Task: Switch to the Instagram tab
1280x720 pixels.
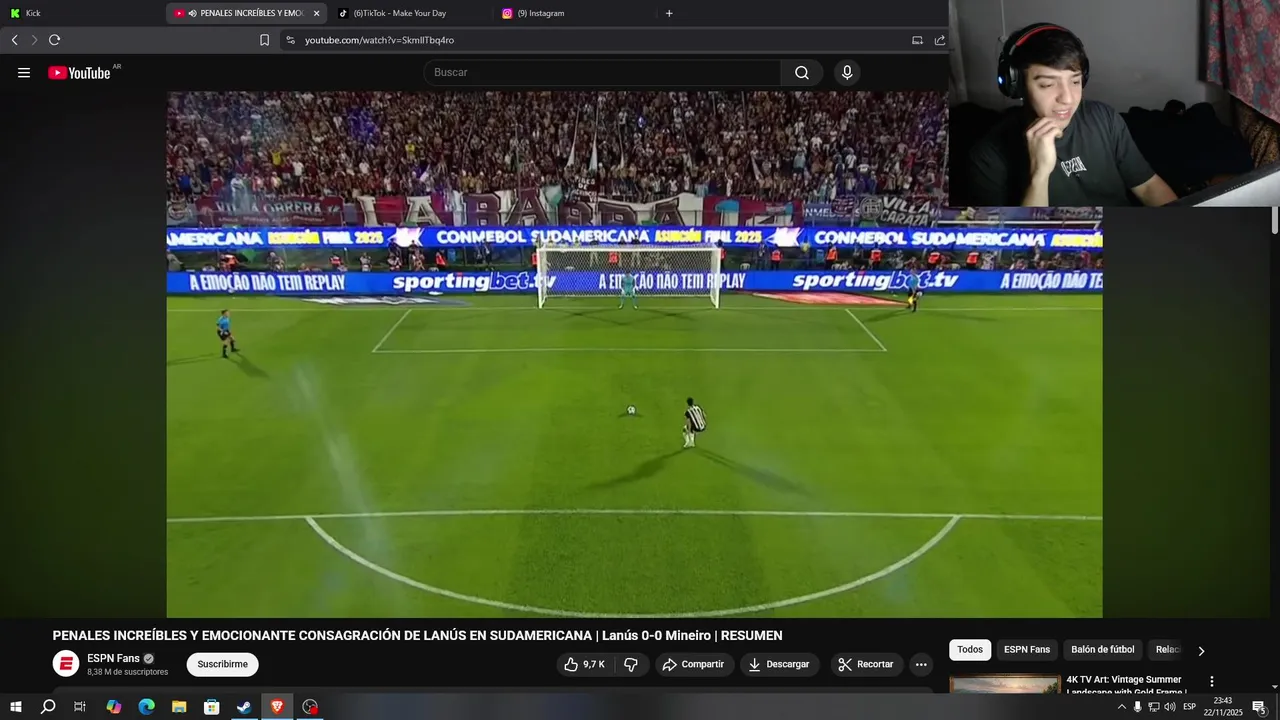Action: (x=573, y=13)
